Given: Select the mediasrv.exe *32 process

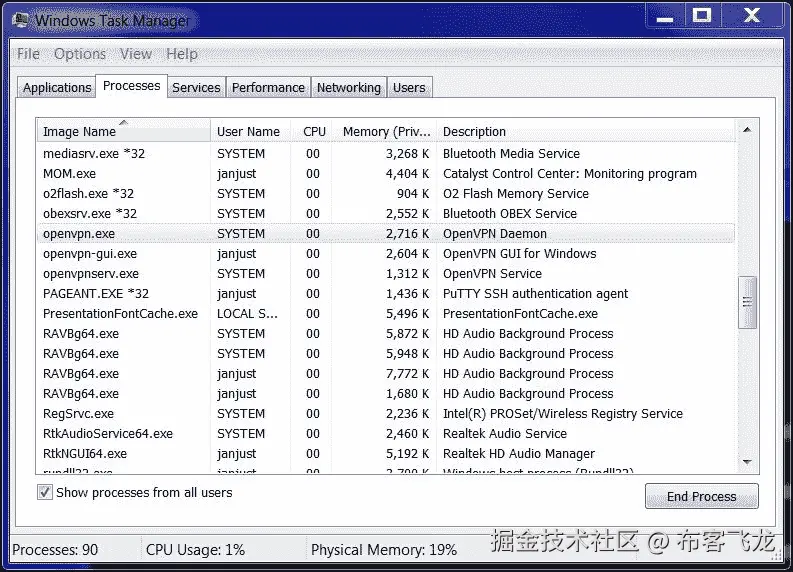Looking at the screenshot, I should [385, 153].
